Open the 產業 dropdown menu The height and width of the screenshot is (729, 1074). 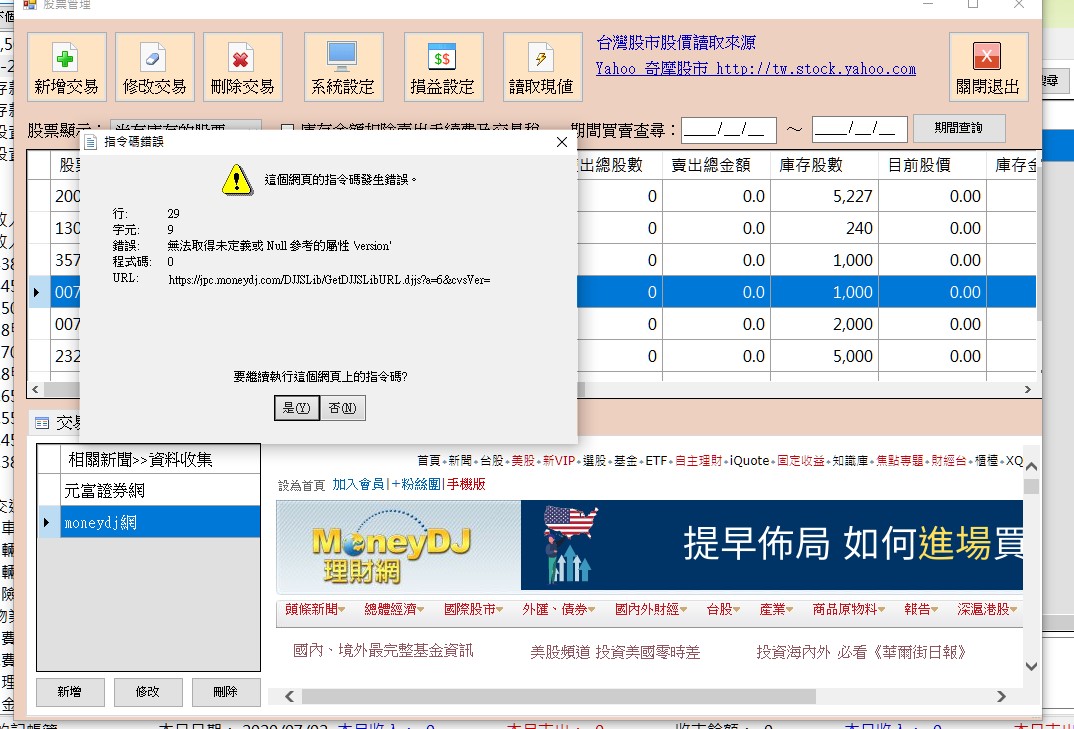[776, 609]
